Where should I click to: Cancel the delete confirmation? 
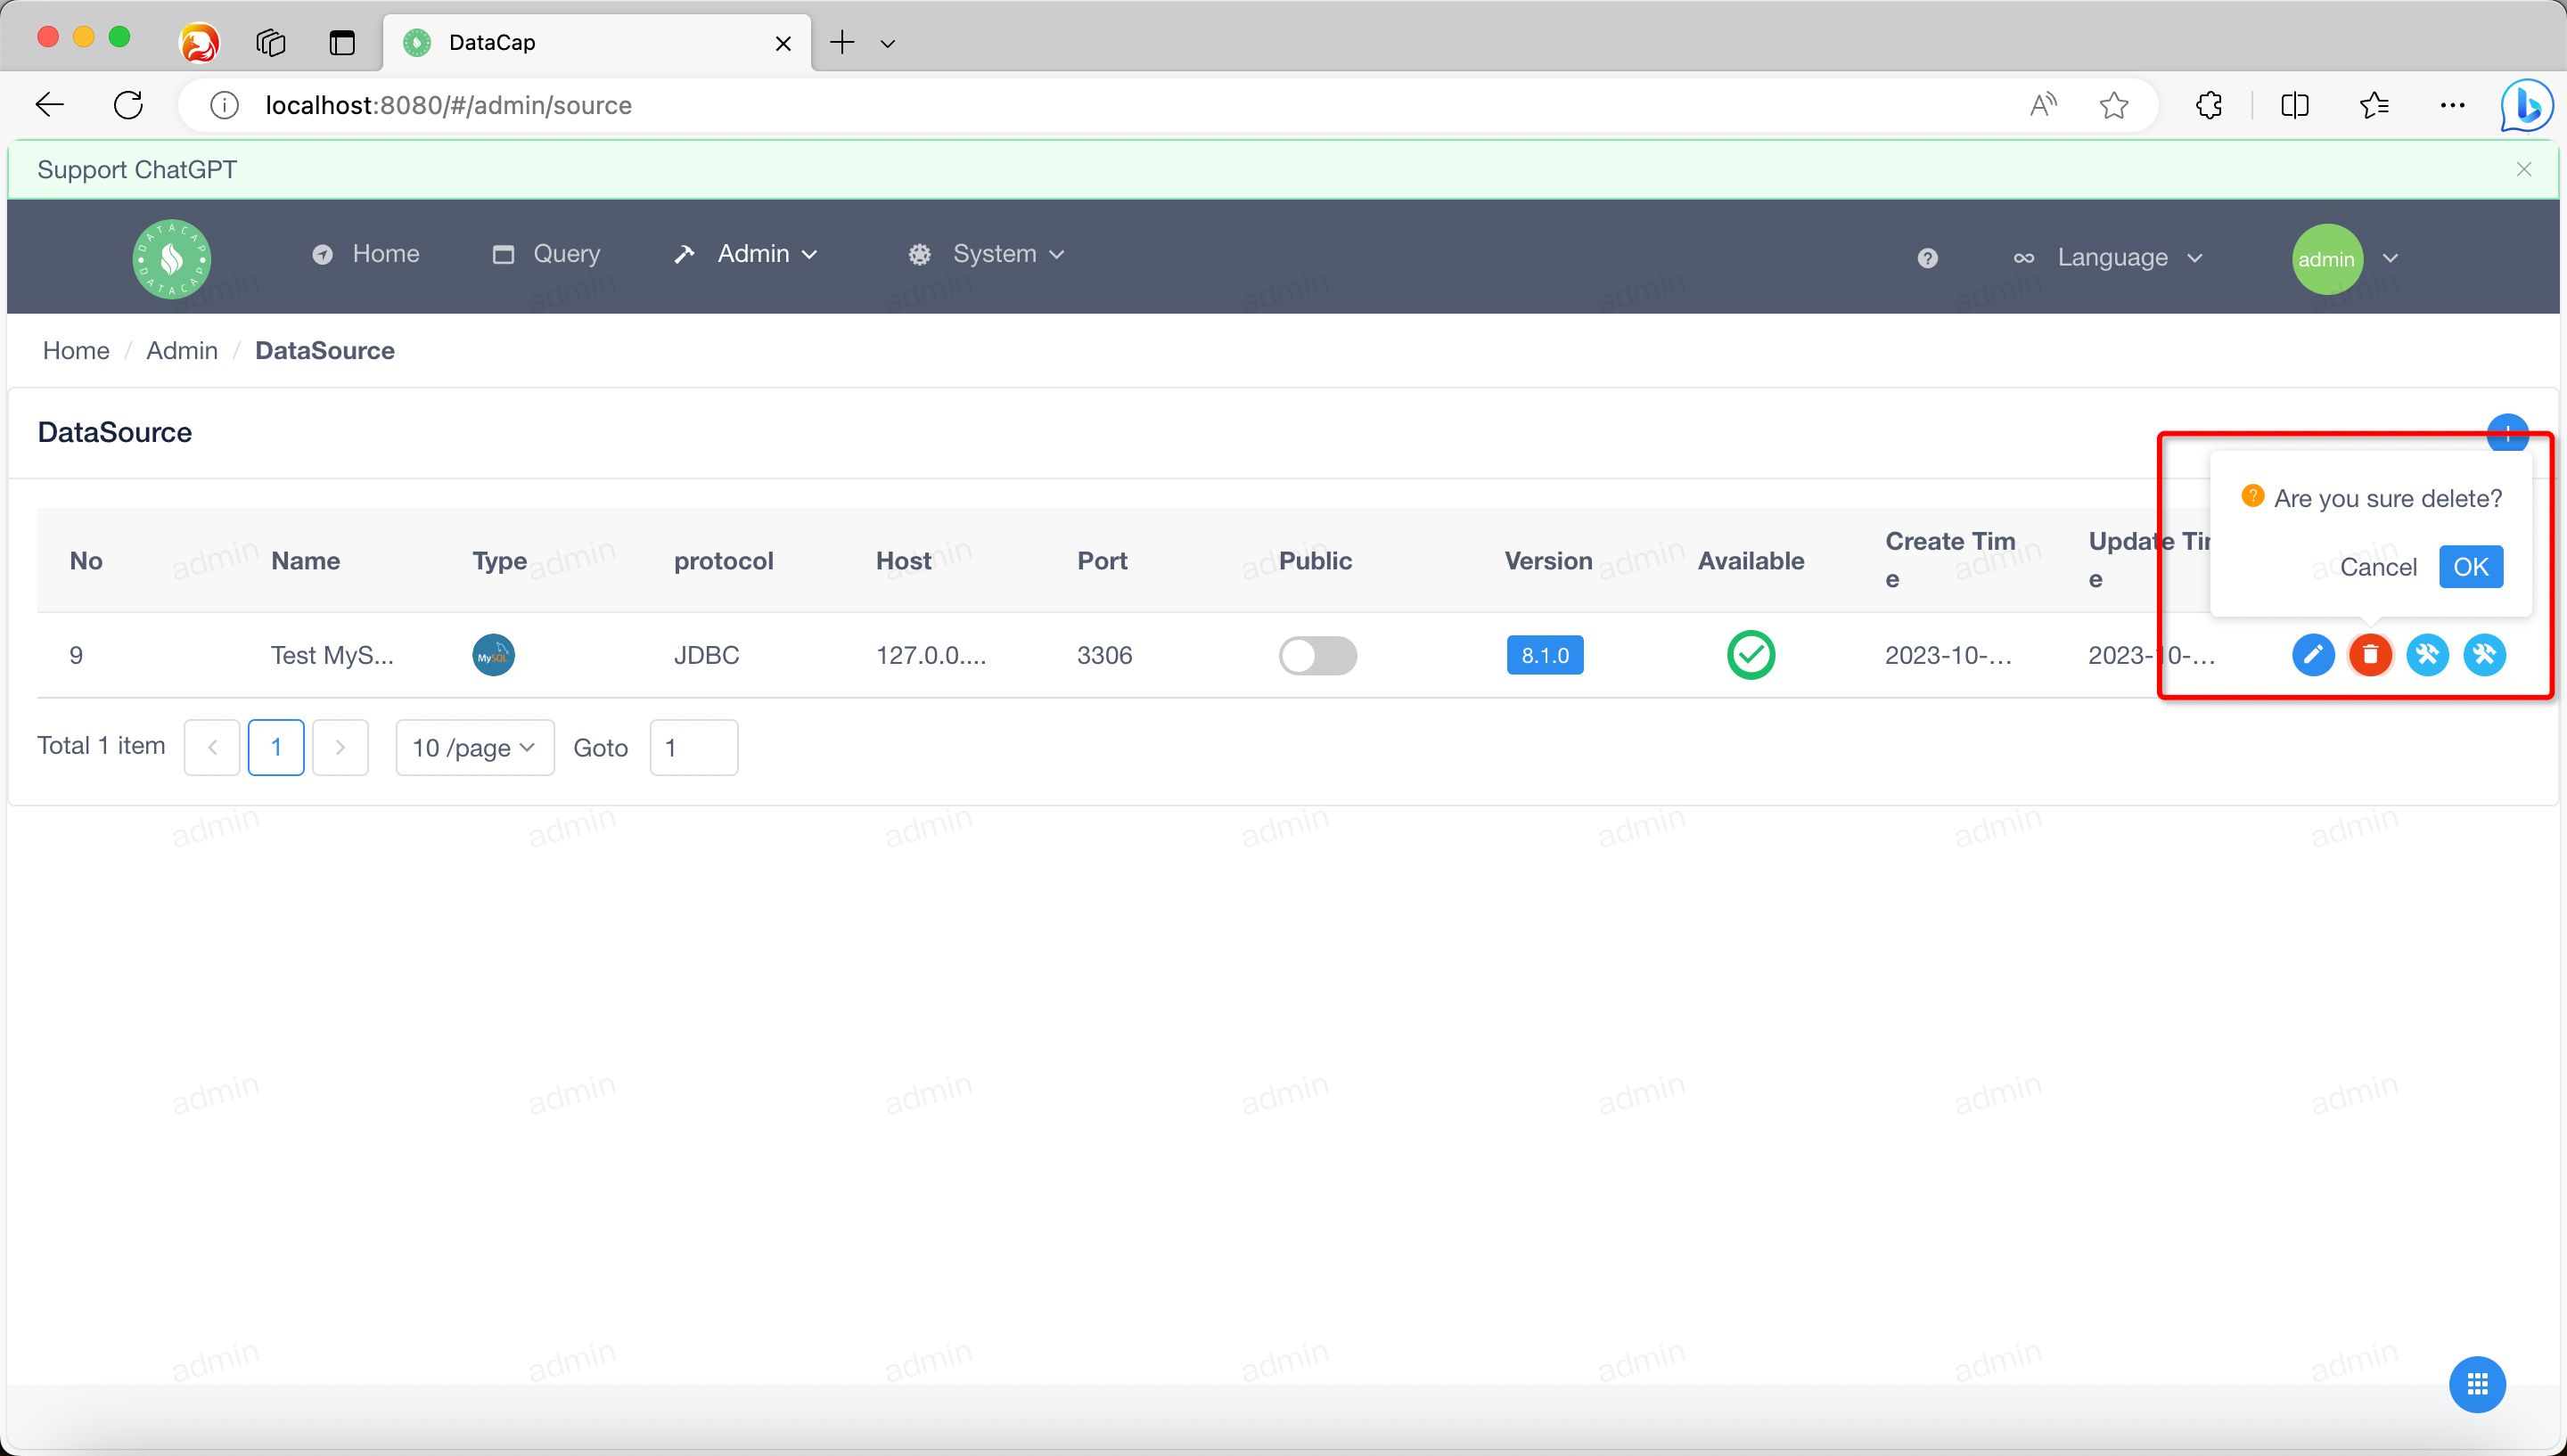[x=2377, y=567]
